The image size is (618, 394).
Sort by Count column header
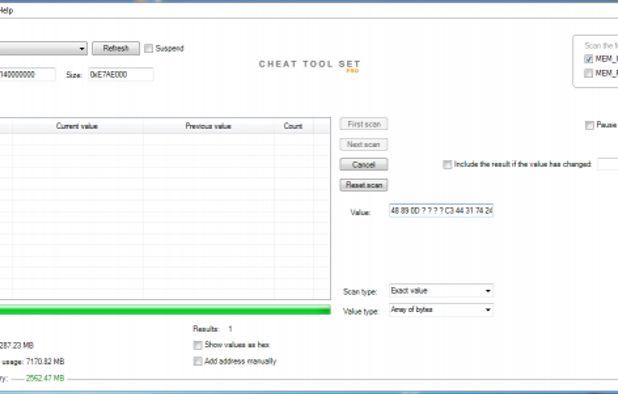click(293, 126)
